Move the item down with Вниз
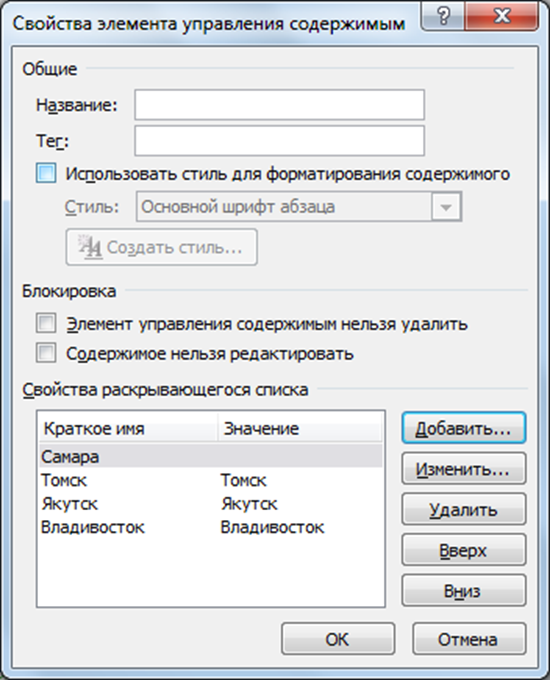Viewport: 550px width, 680px height. click(x=464, y=591)
